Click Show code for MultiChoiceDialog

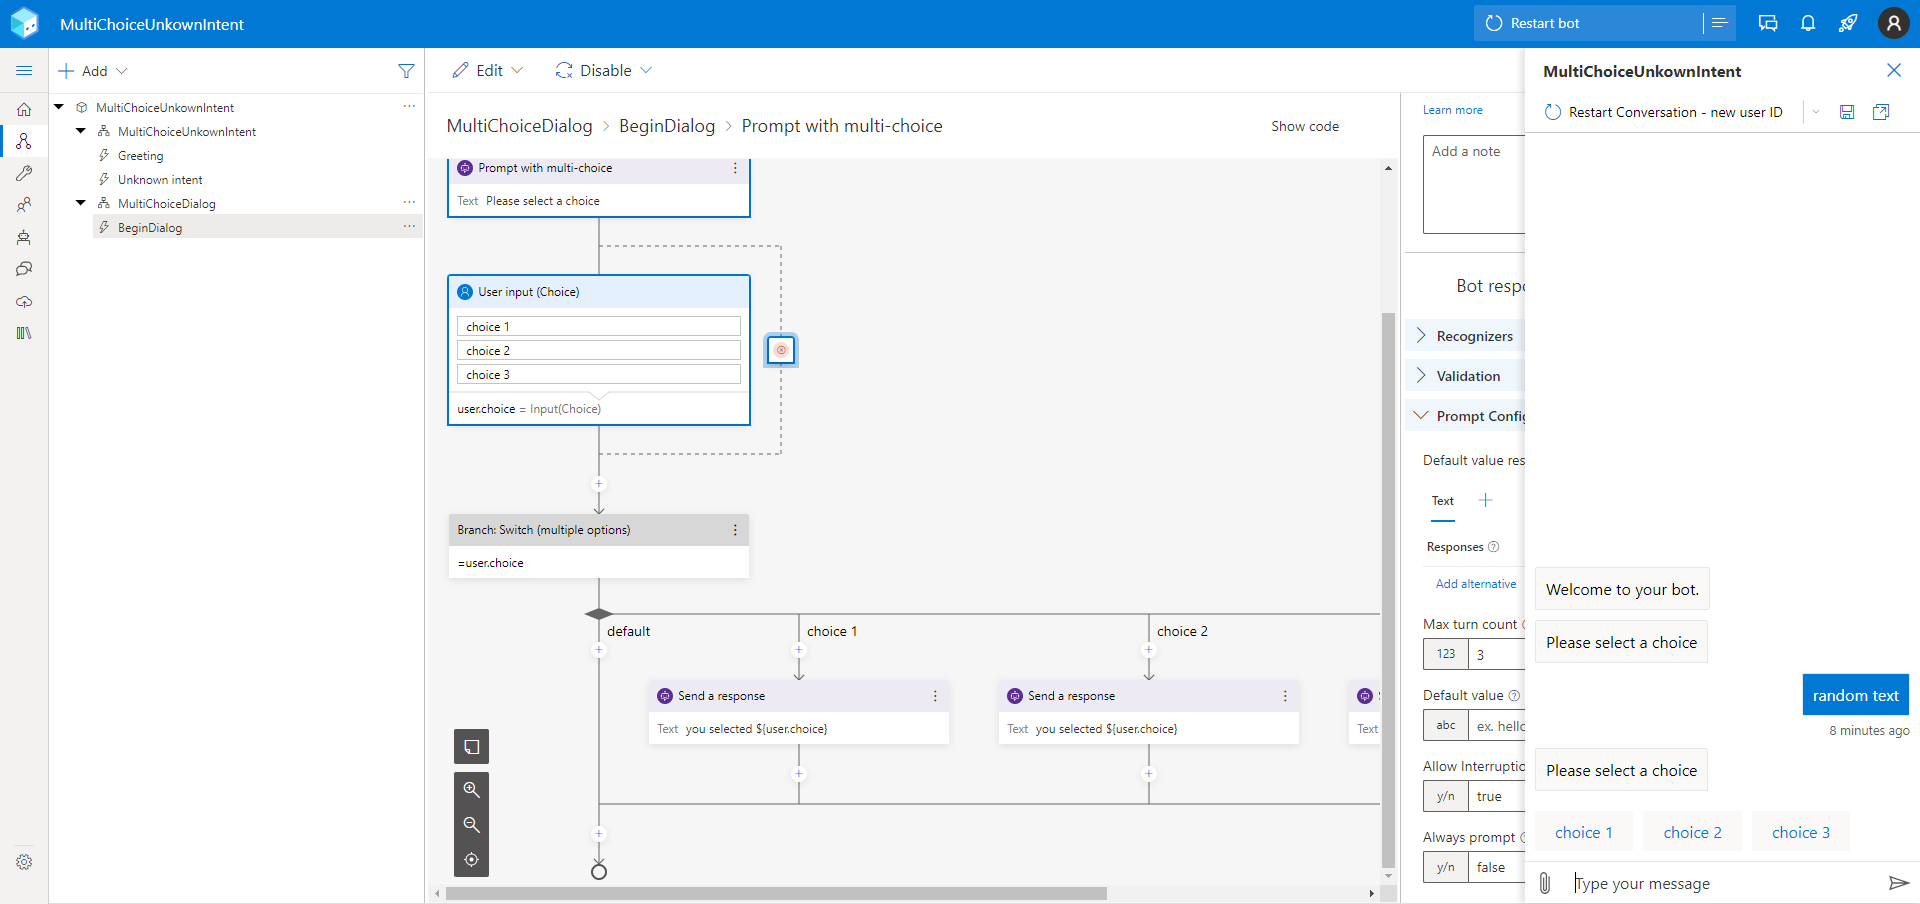(x=1305, y=126)
